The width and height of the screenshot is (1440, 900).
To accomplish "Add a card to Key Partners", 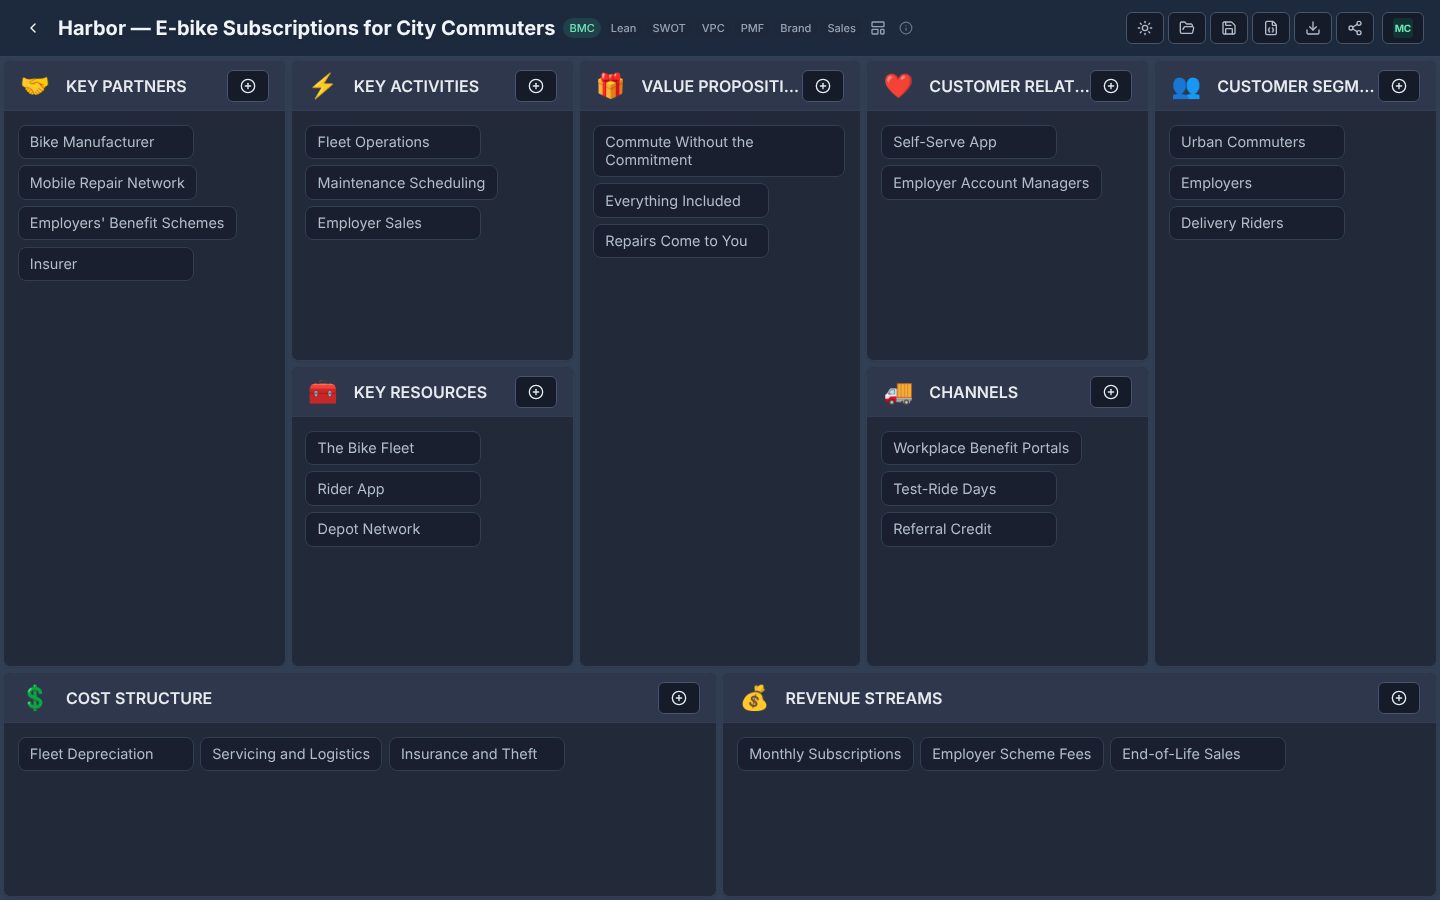I will click(x=248, y=86).
